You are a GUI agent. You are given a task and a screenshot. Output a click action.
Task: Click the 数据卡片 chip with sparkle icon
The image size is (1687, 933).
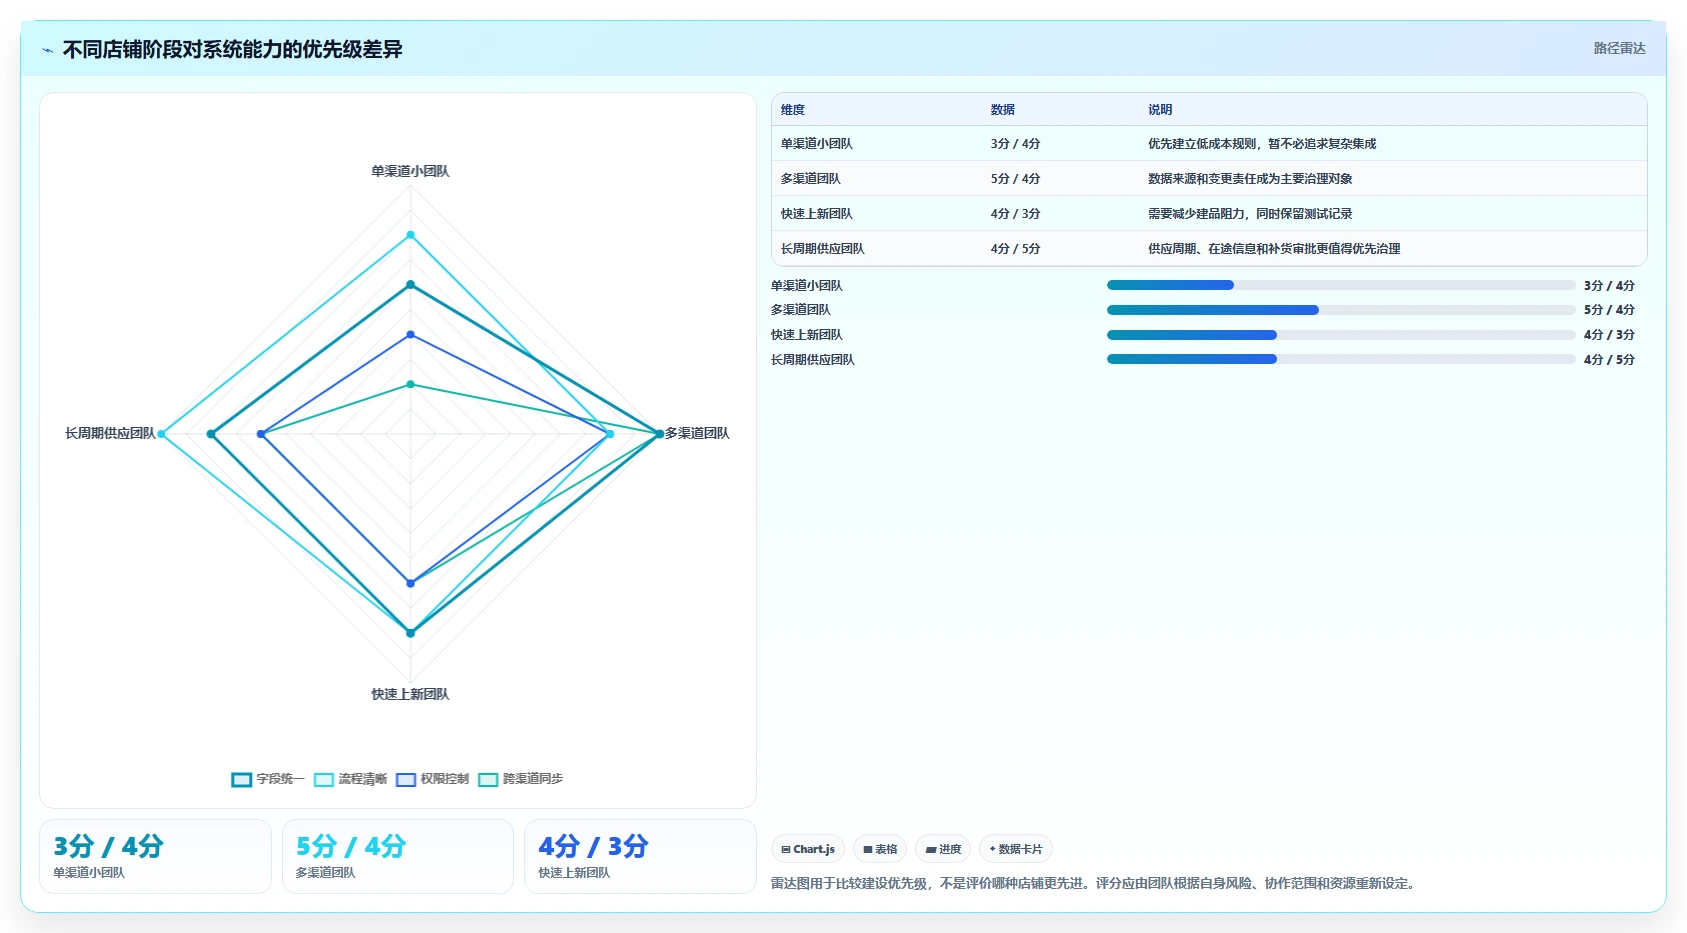click(x=1016, y=849)
